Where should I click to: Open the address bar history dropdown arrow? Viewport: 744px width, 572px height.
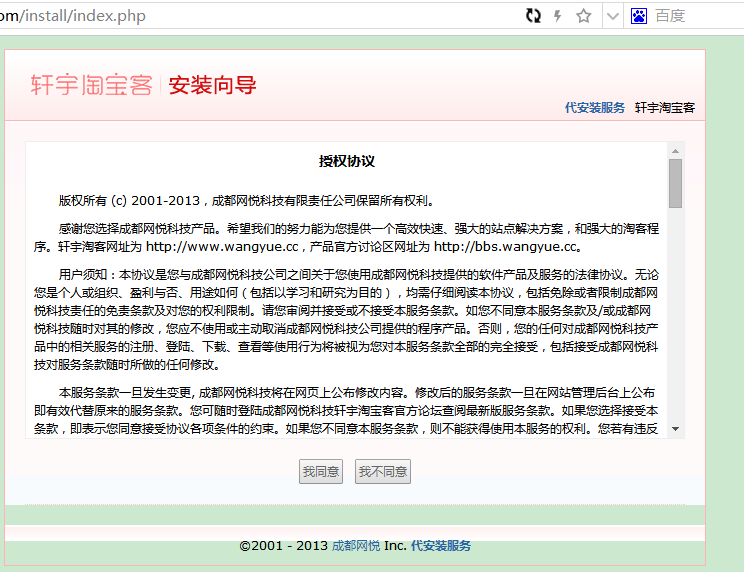[x=609, y=16]
